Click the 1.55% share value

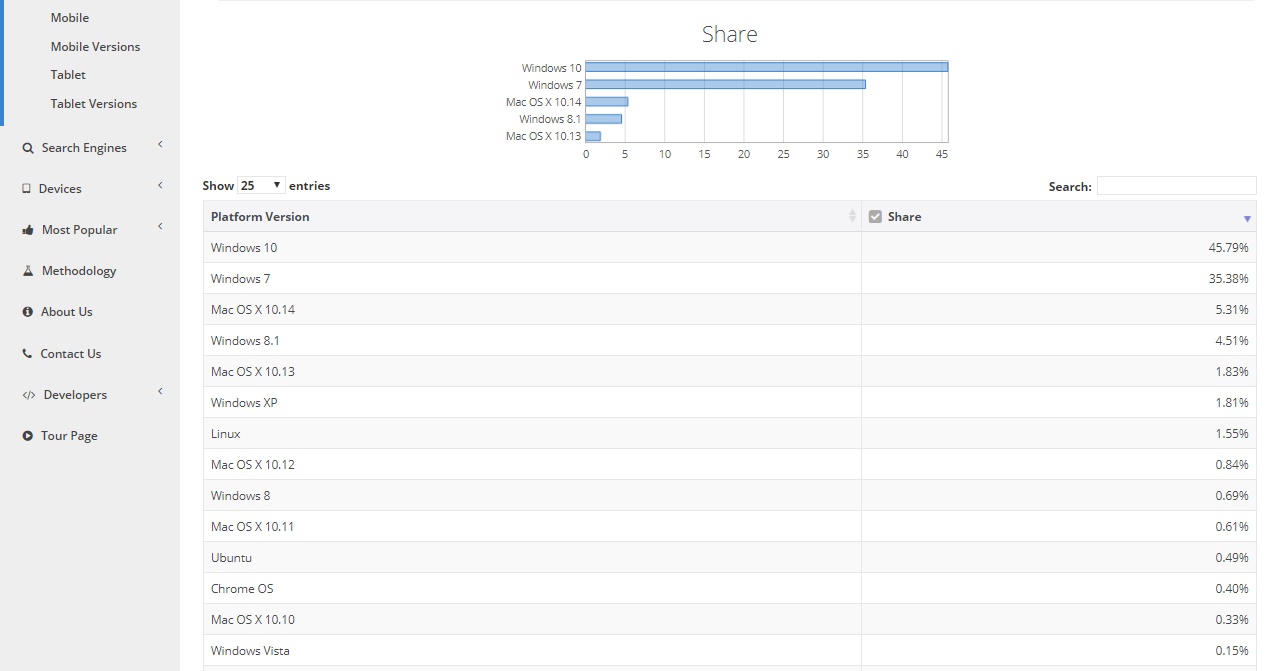tap(1232, 434)
